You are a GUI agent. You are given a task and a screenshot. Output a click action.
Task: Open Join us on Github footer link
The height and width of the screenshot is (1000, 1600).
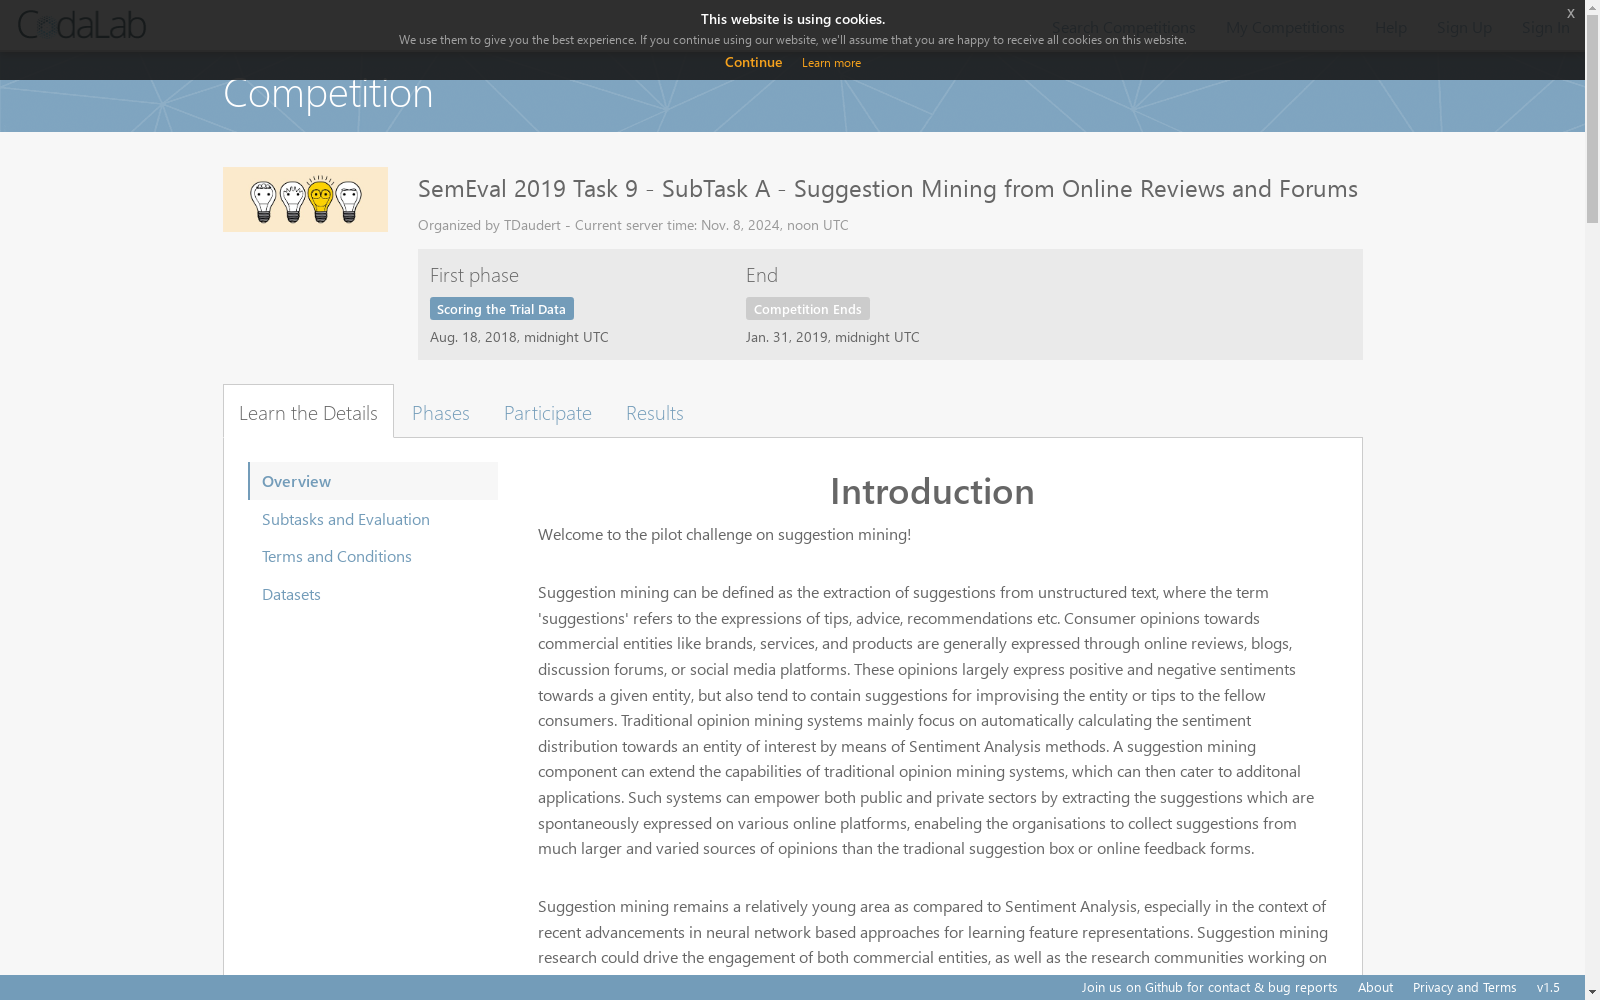1209,987
